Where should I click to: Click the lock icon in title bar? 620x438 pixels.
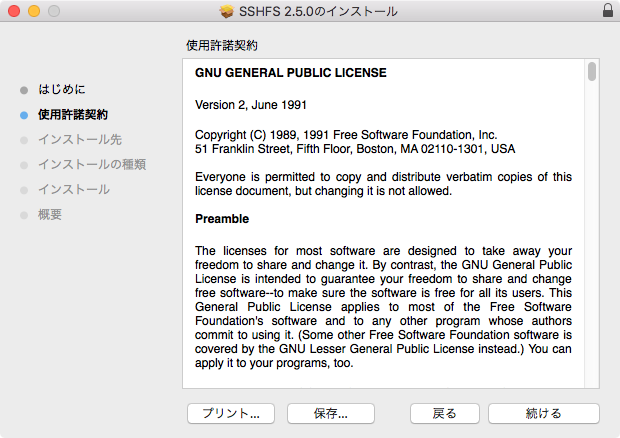pos(608,11)
